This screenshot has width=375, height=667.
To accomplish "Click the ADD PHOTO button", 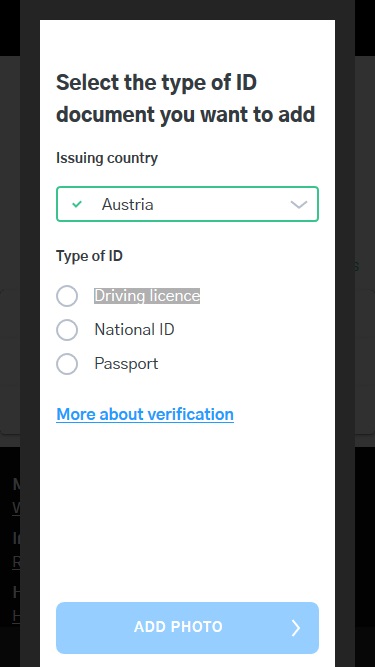I will 188,627.
